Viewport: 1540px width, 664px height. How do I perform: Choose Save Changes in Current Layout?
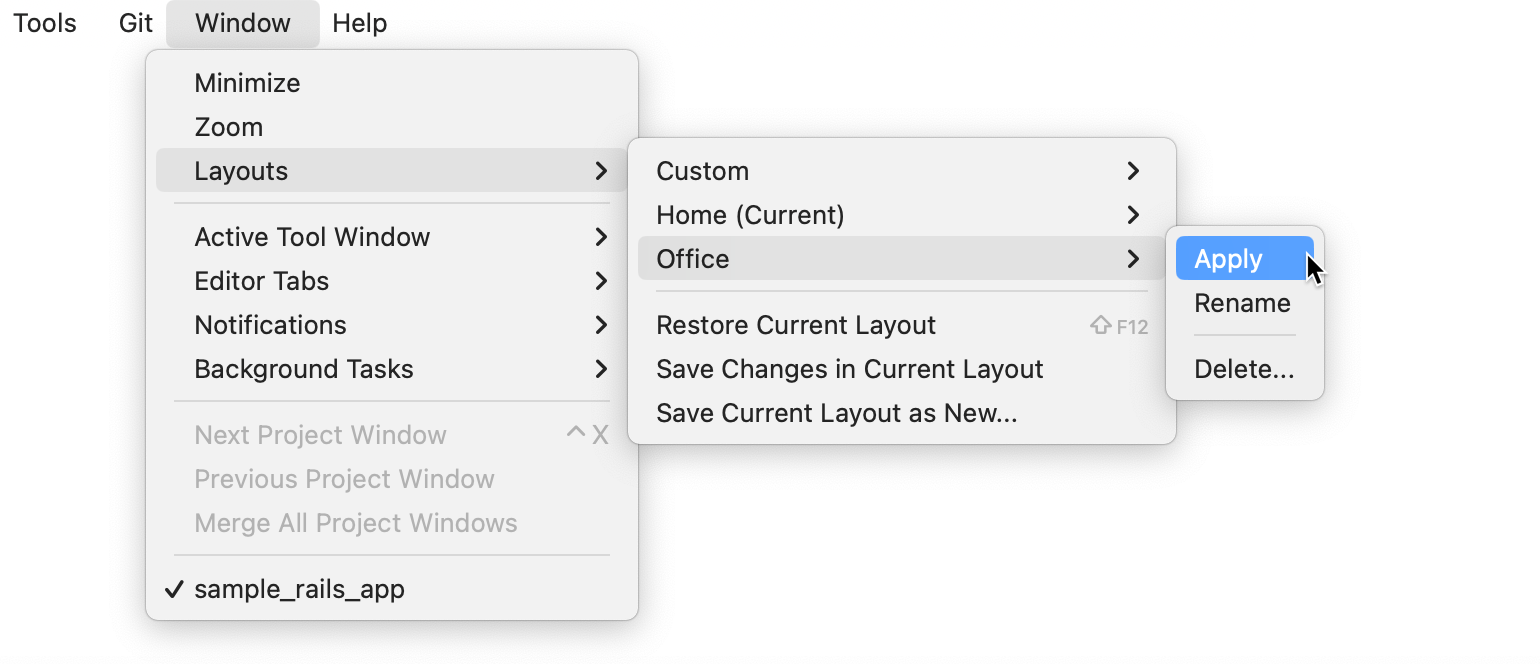point(849,369)
